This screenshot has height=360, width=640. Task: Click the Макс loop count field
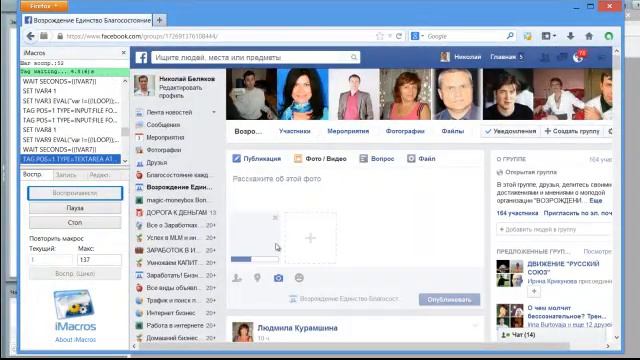[99, 260]
